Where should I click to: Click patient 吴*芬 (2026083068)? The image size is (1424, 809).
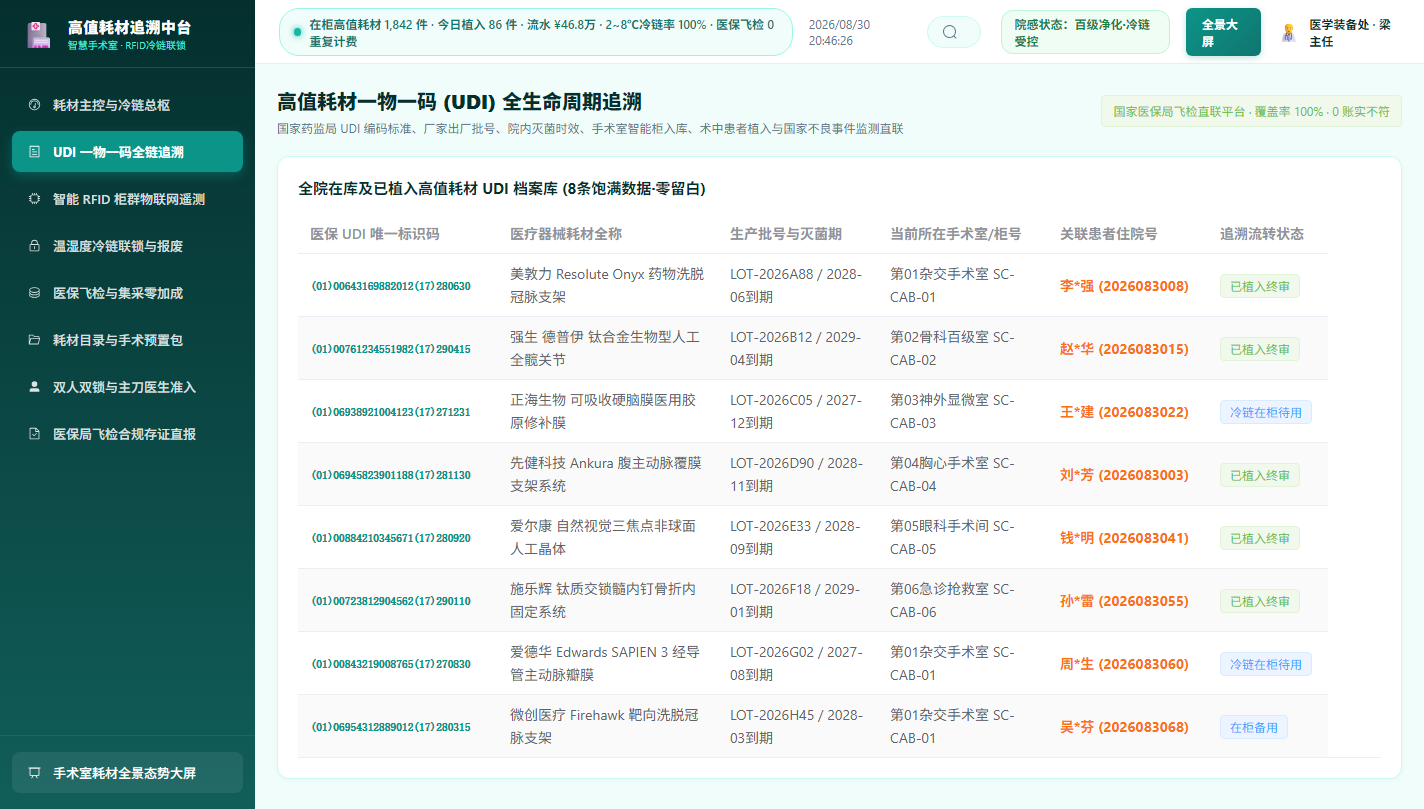pos(1124,727)
